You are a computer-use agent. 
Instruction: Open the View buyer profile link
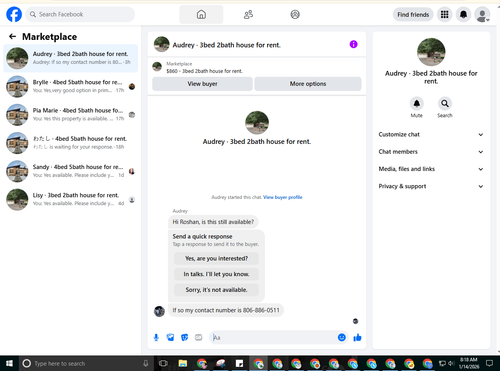tap(283, 197)
